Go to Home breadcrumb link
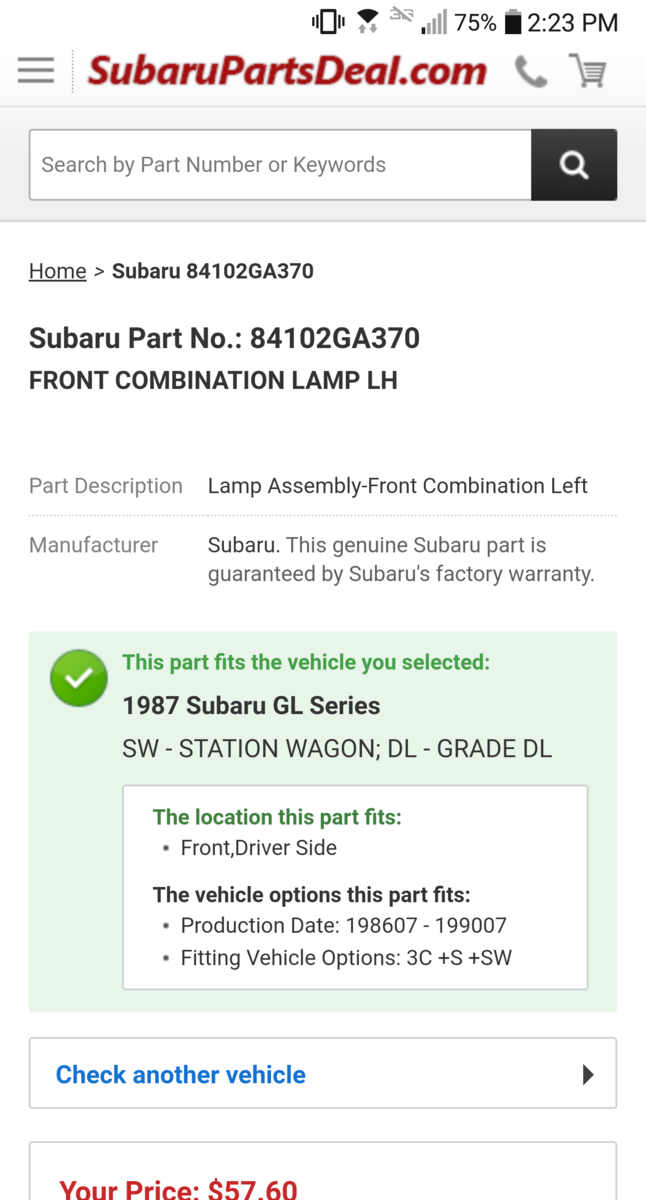 [x=57, y=271]
